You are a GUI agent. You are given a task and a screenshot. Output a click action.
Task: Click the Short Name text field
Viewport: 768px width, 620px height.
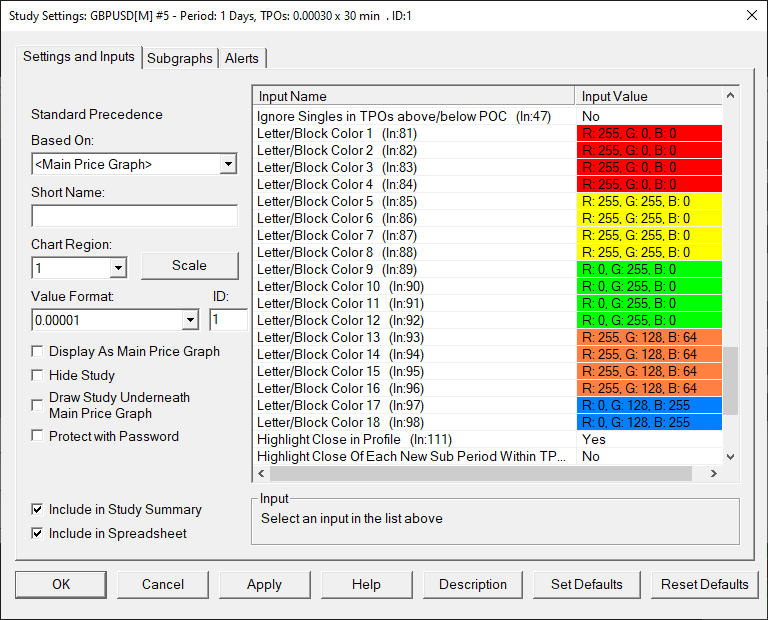point(134,216)
